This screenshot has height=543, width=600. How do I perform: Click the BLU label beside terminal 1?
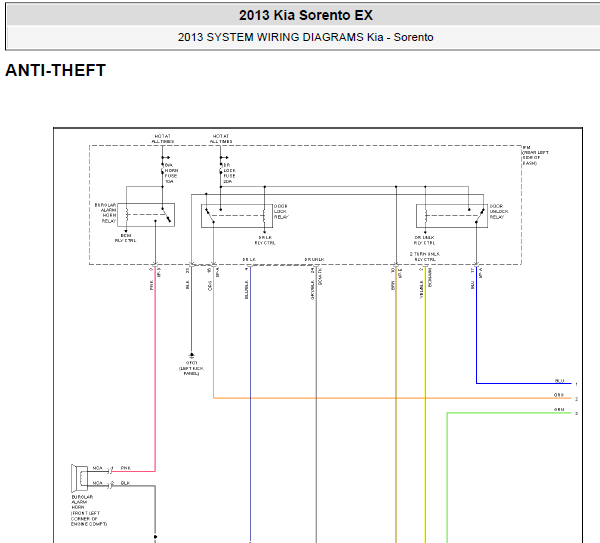(x=559, y=380)
